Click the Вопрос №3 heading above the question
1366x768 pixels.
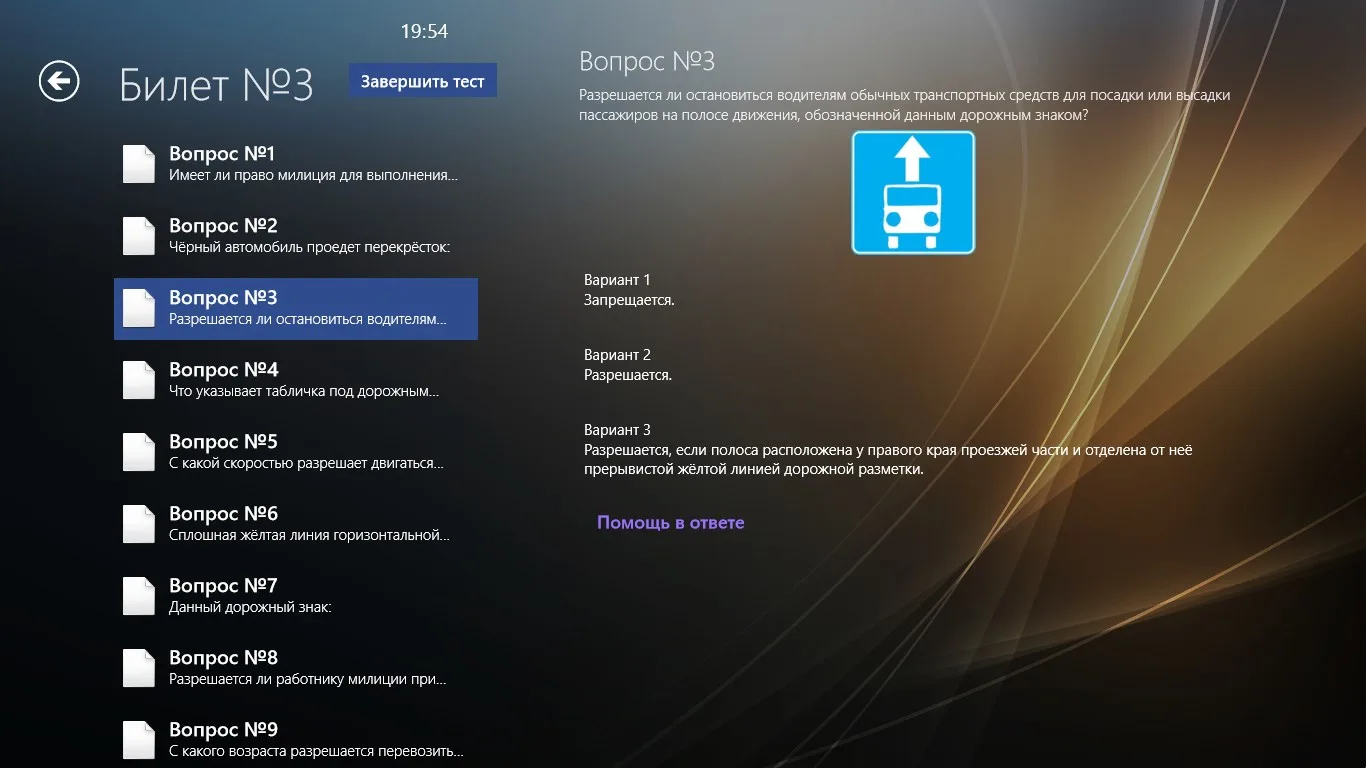647,61
